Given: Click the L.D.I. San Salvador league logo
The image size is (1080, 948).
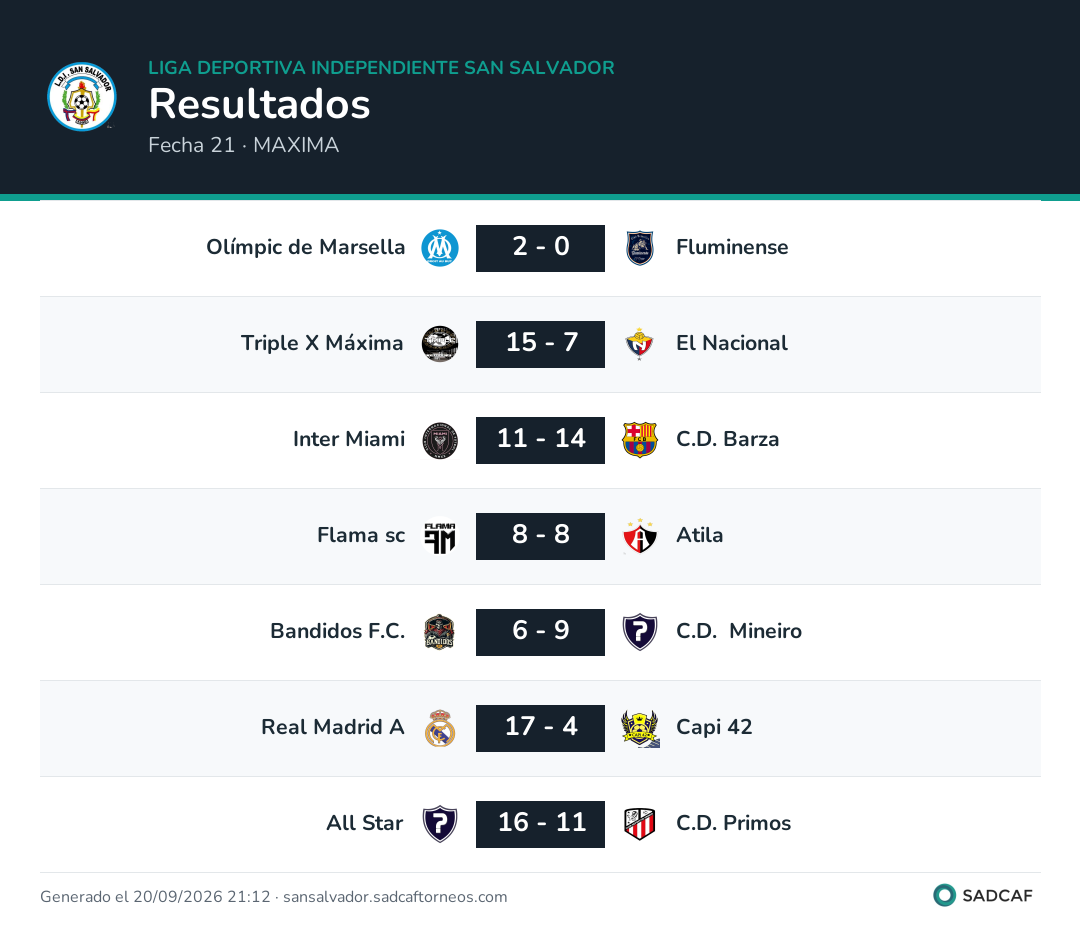Looking at the screenshot, I should pos(82,96).
